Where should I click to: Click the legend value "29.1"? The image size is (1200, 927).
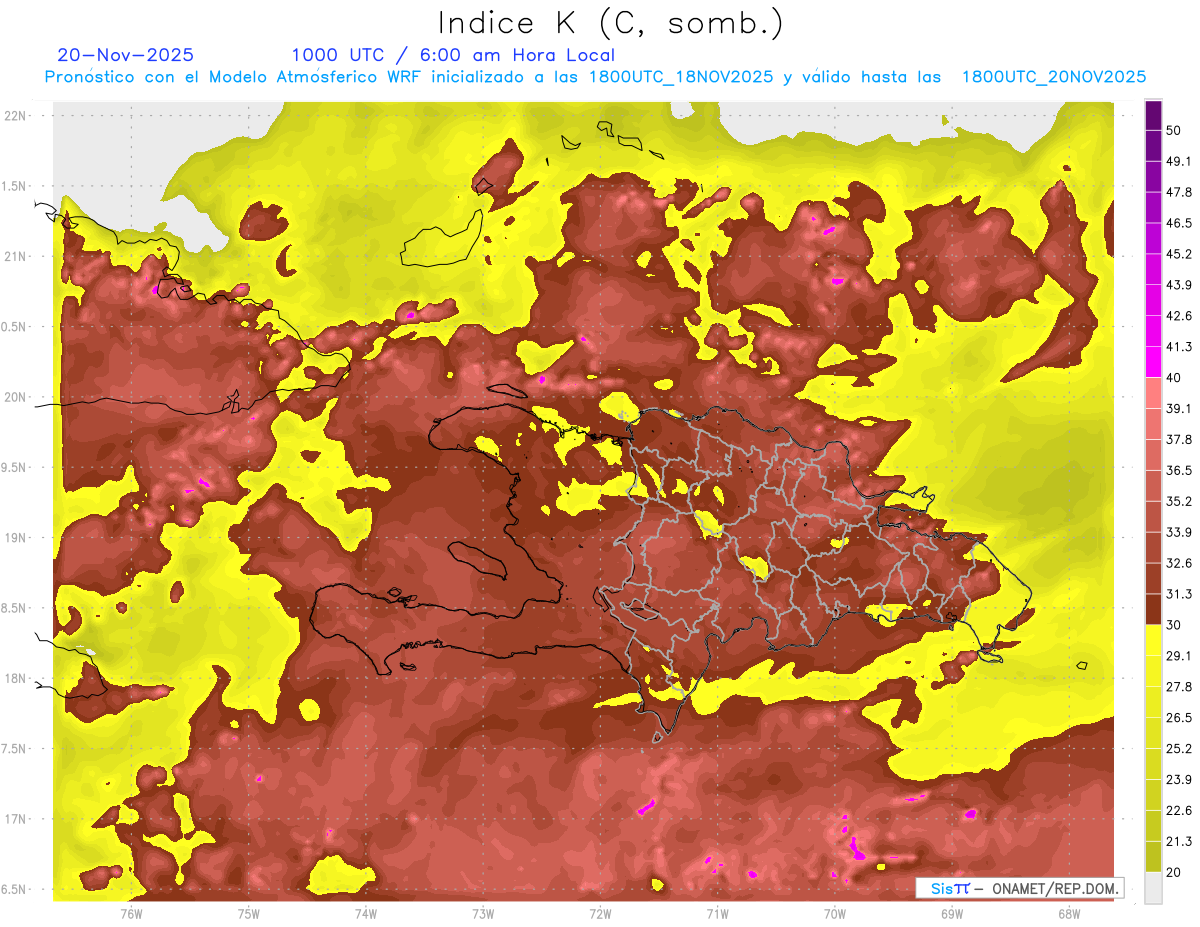[1179, 656]
